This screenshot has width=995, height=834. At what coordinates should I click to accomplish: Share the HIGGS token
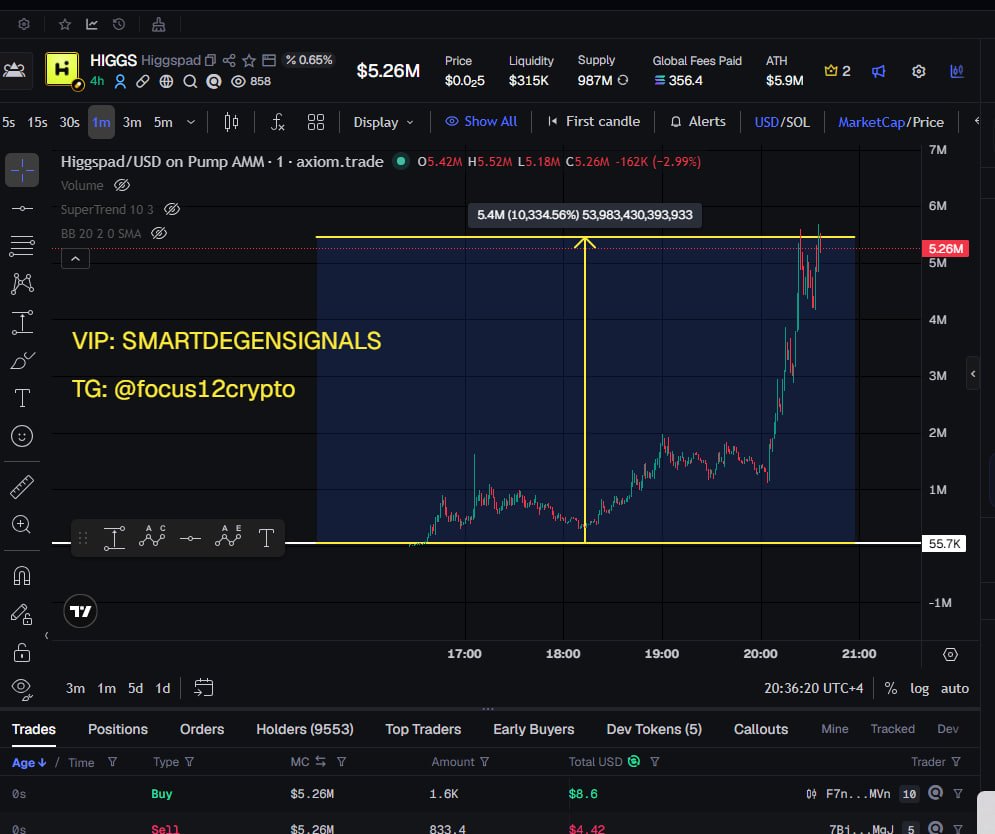pyautogui.click(x=229, y=60)
